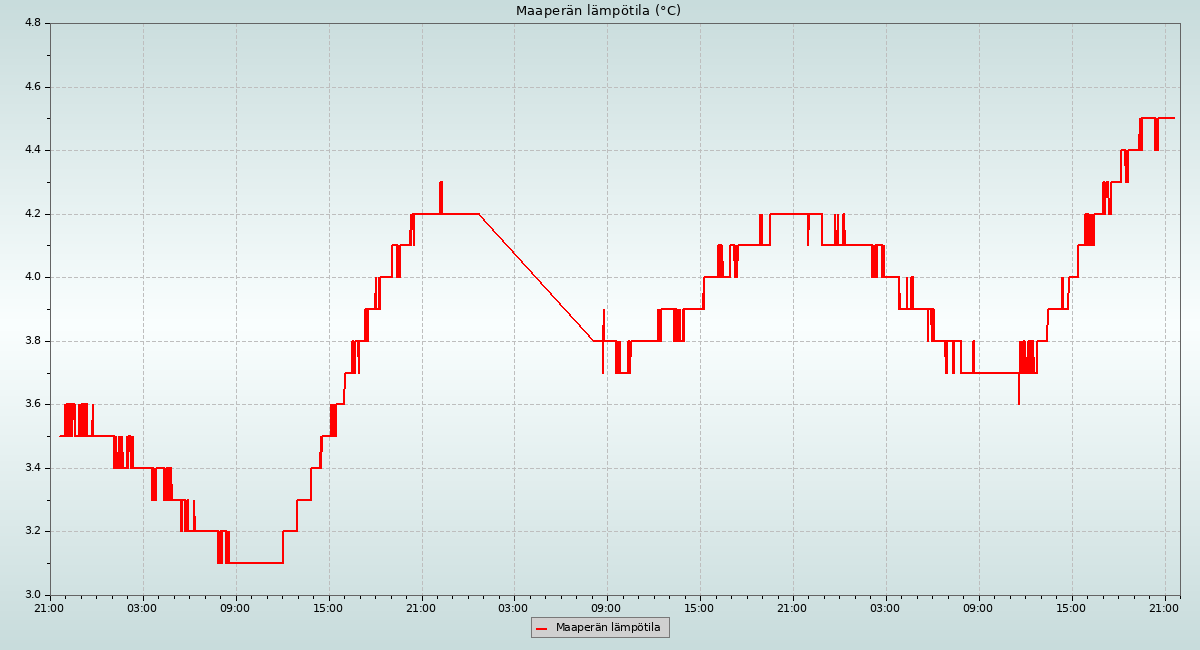Image resolution: width=1200 pixels, height=650 pixels.
Task: Click the lowest flat plateau at 3.1
Action: [x=256, y=563]
